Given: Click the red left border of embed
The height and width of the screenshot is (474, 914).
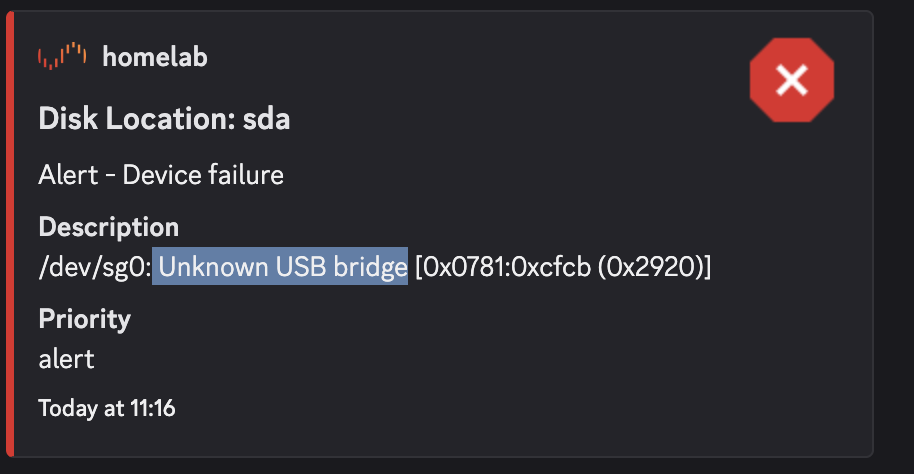Looking at the screenshot, I should pos(9,233).
